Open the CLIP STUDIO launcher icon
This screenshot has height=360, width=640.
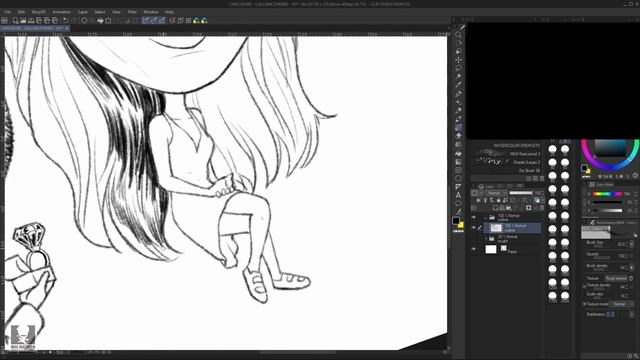(4, 20)
